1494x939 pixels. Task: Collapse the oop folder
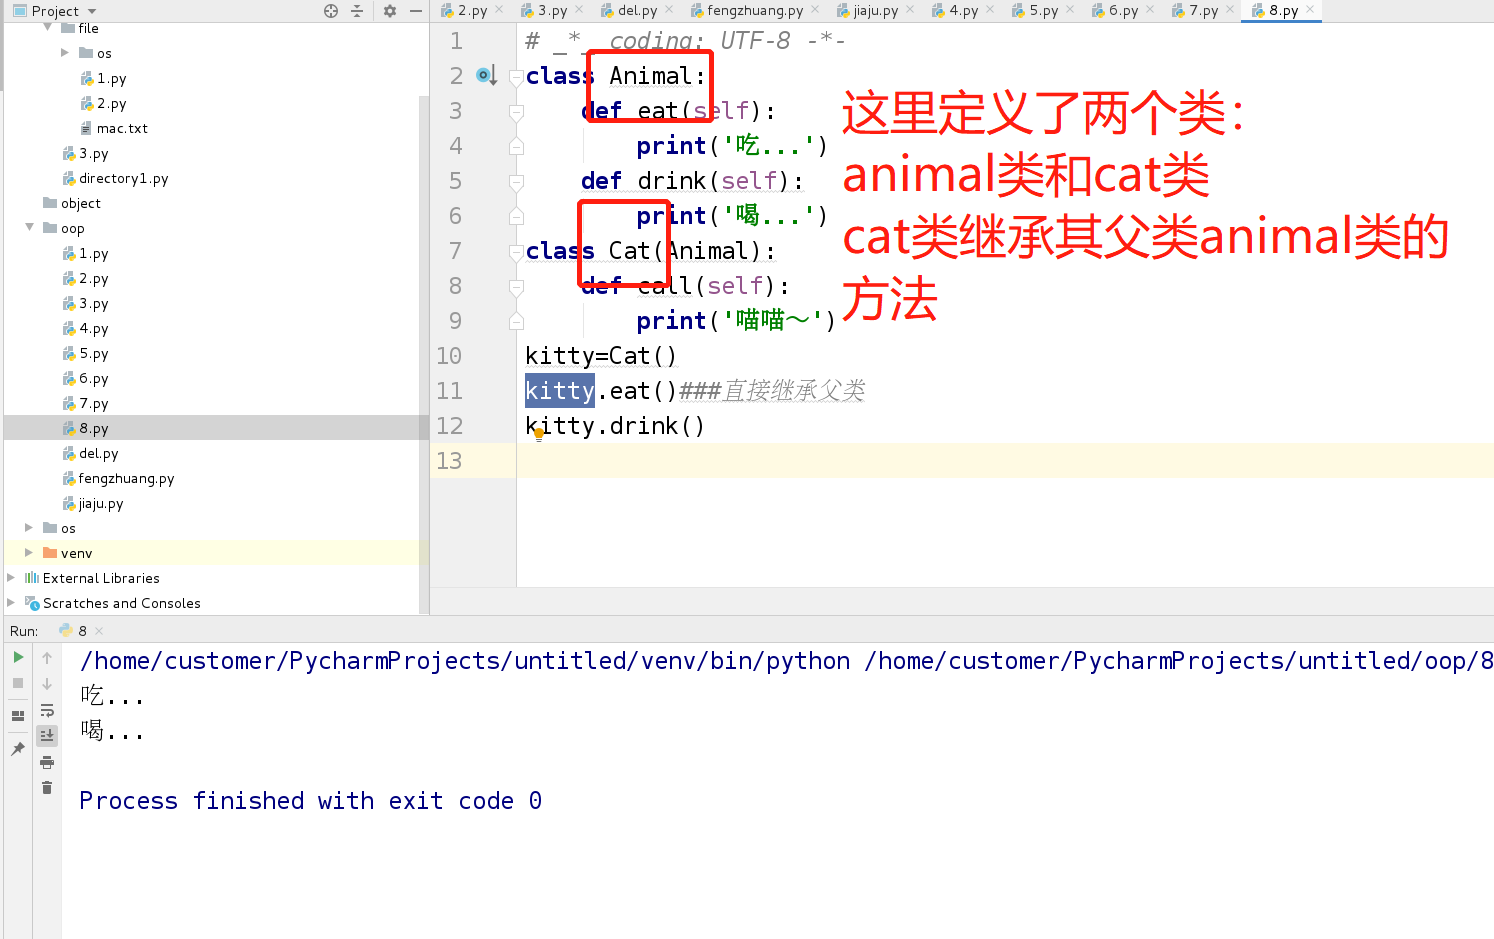click(x=30, y=228)
